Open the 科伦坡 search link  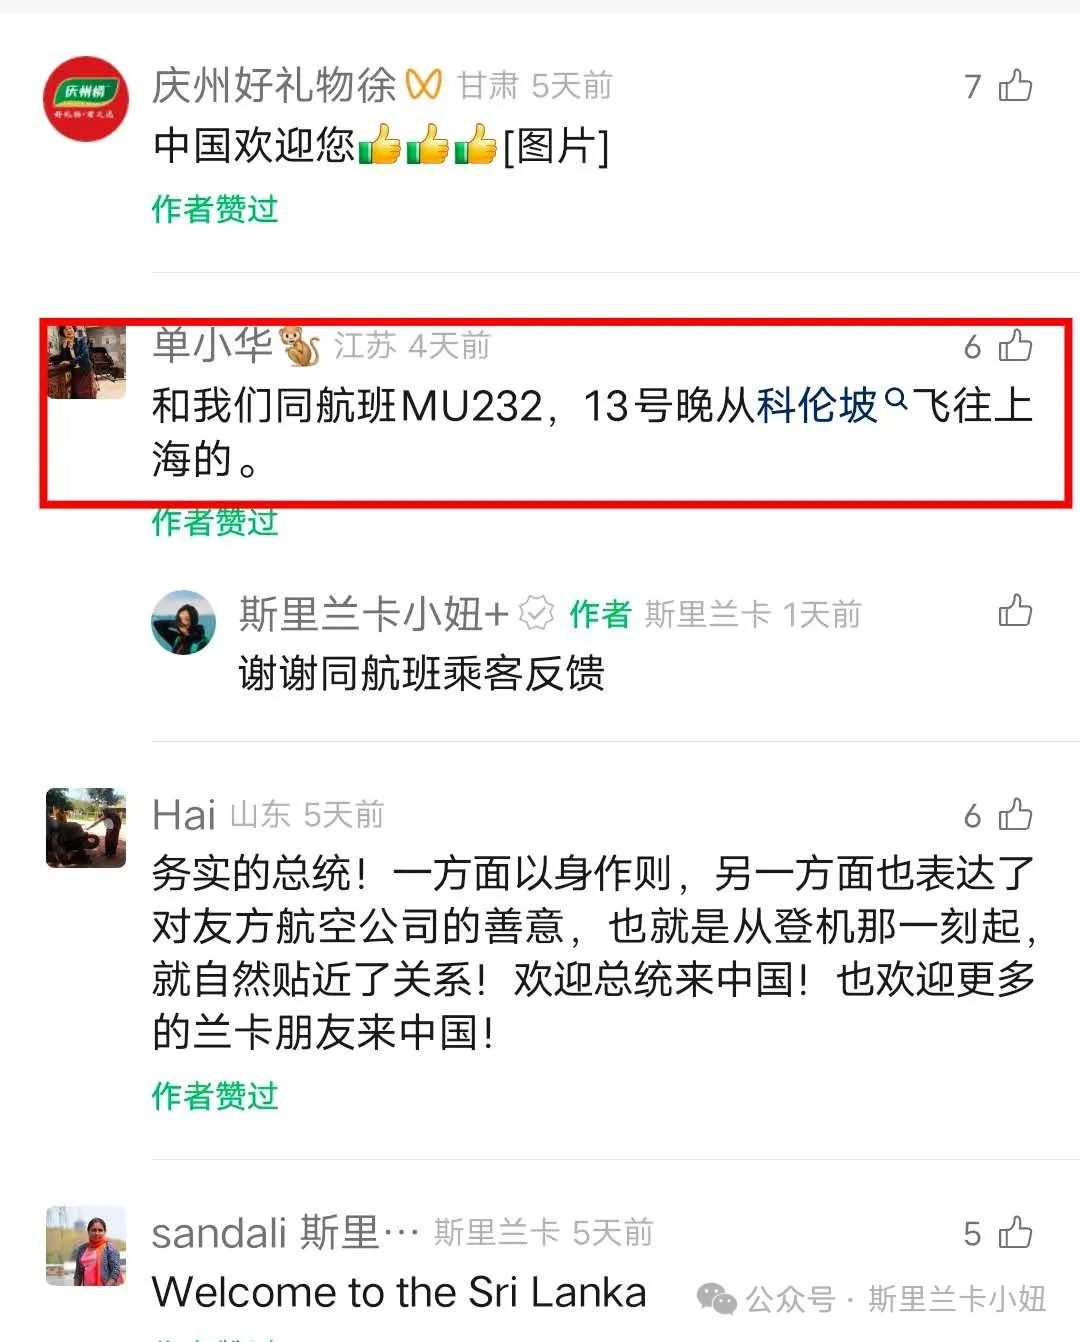[816, 406]
